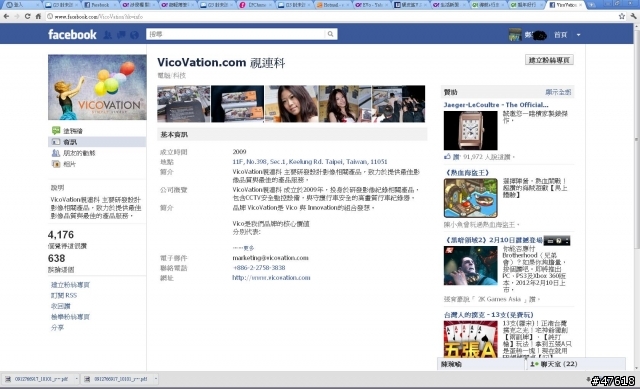640x389 pixels.
Task: Open the Taiwanese poker ad title
Action: click(x=489, y=315)
